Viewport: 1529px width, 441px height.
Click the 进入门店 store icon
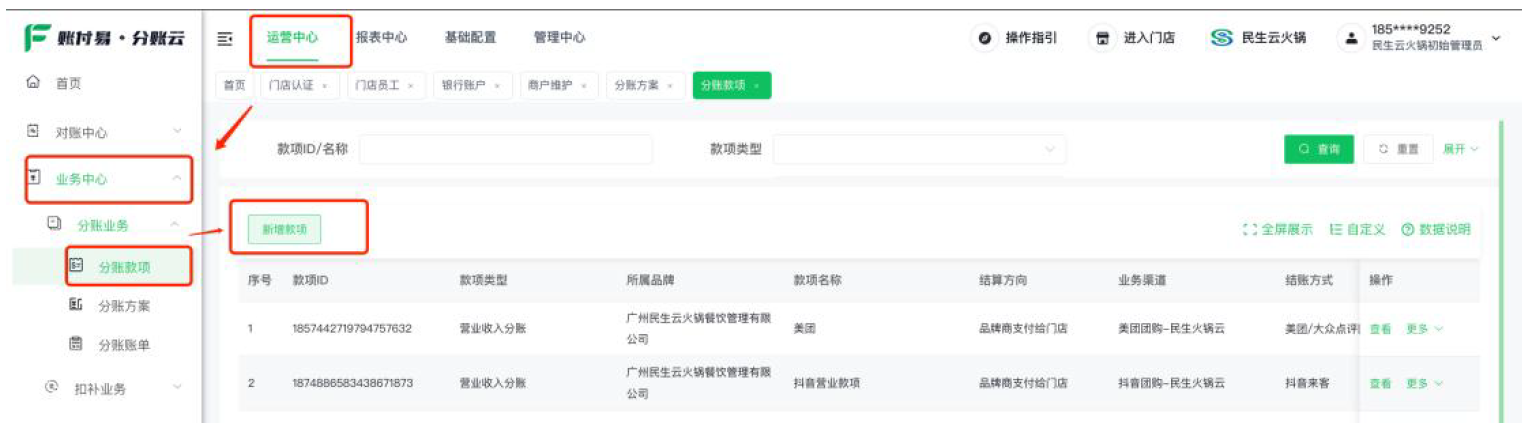[x=1103, y=38]
